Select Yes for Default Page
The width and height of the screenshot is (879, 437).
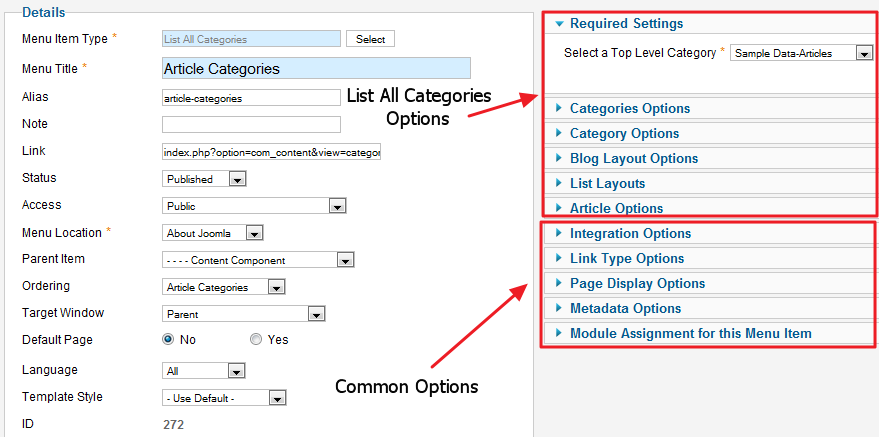(256, 340)
